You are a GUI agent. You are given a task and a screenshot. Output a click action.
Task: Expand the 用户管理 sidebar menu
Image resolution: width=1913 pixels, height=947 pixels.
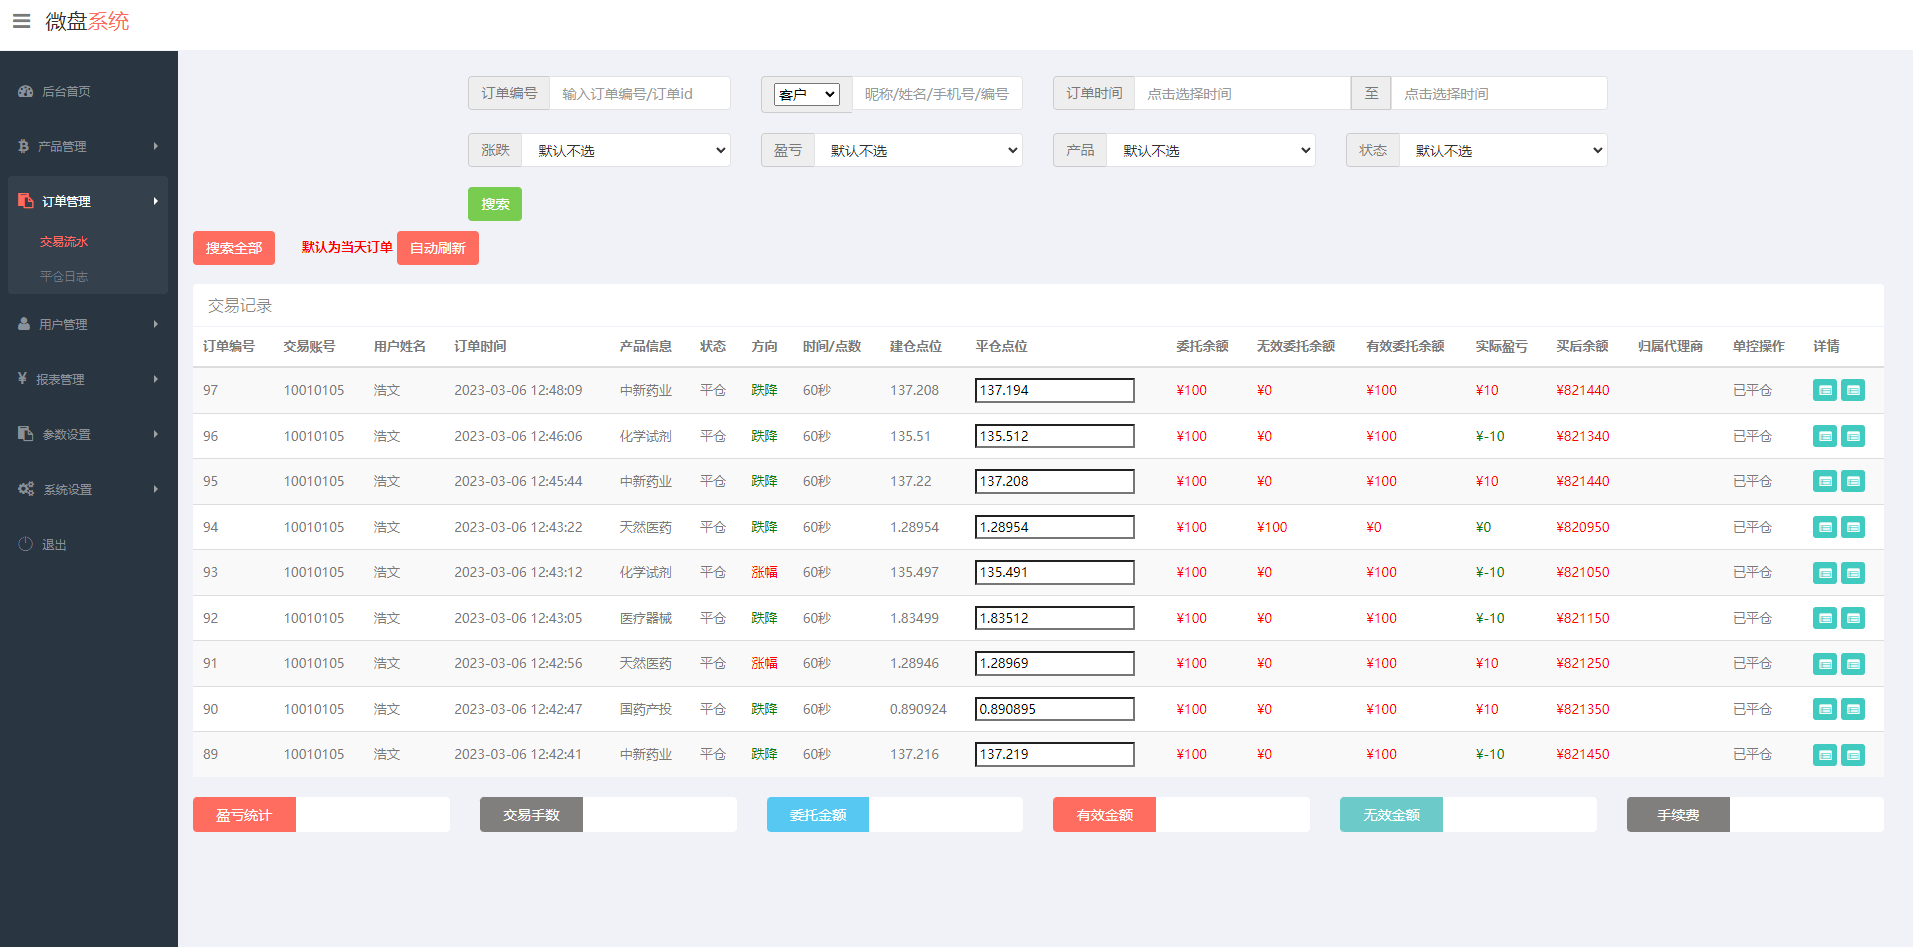coord(88,324)
